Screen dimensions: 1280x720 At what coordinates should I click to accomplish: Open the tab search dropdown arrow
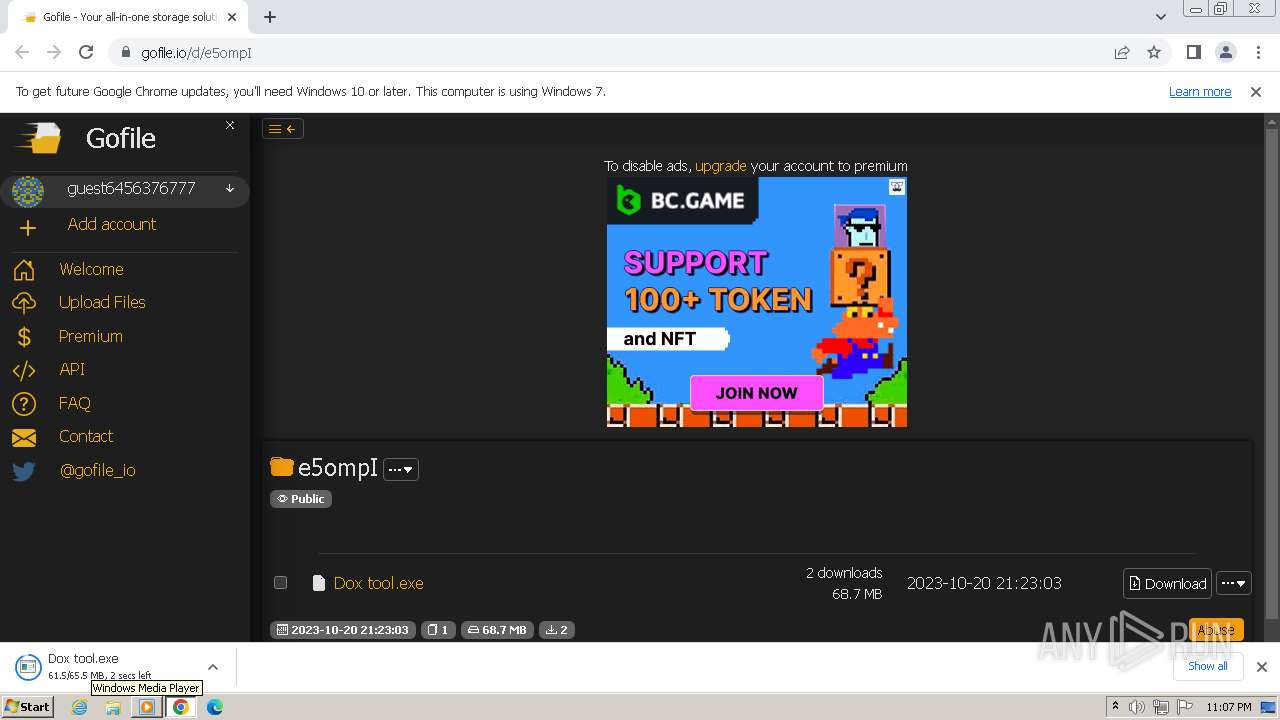point(1160,16)
